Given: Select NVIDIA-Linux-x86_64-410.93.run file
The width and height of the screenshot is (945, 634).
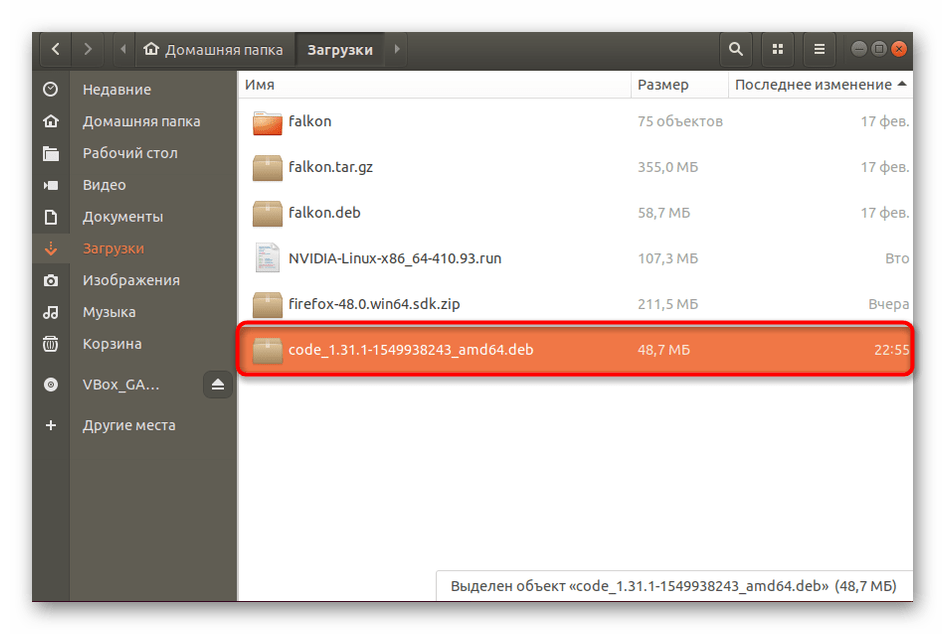Looking at the screenshot, I should coord(576,259).
